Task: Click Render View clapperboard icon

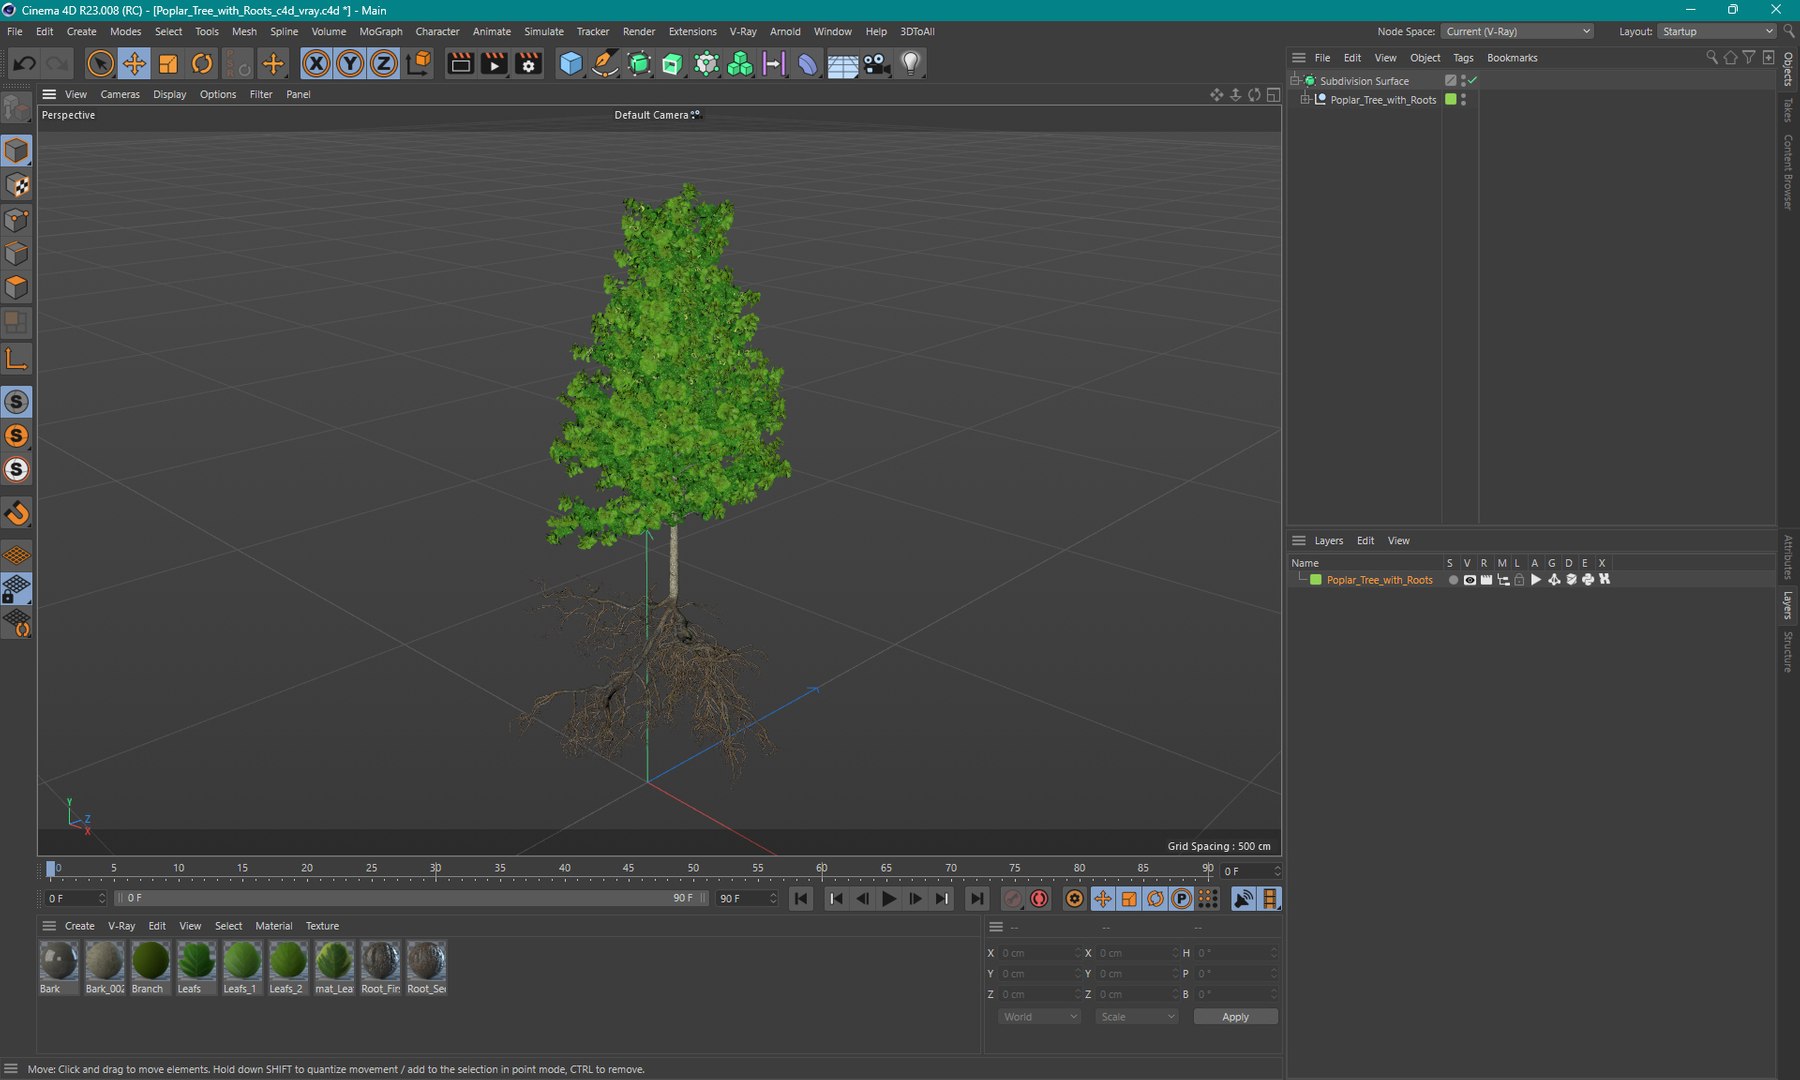Action: (460, 64)
